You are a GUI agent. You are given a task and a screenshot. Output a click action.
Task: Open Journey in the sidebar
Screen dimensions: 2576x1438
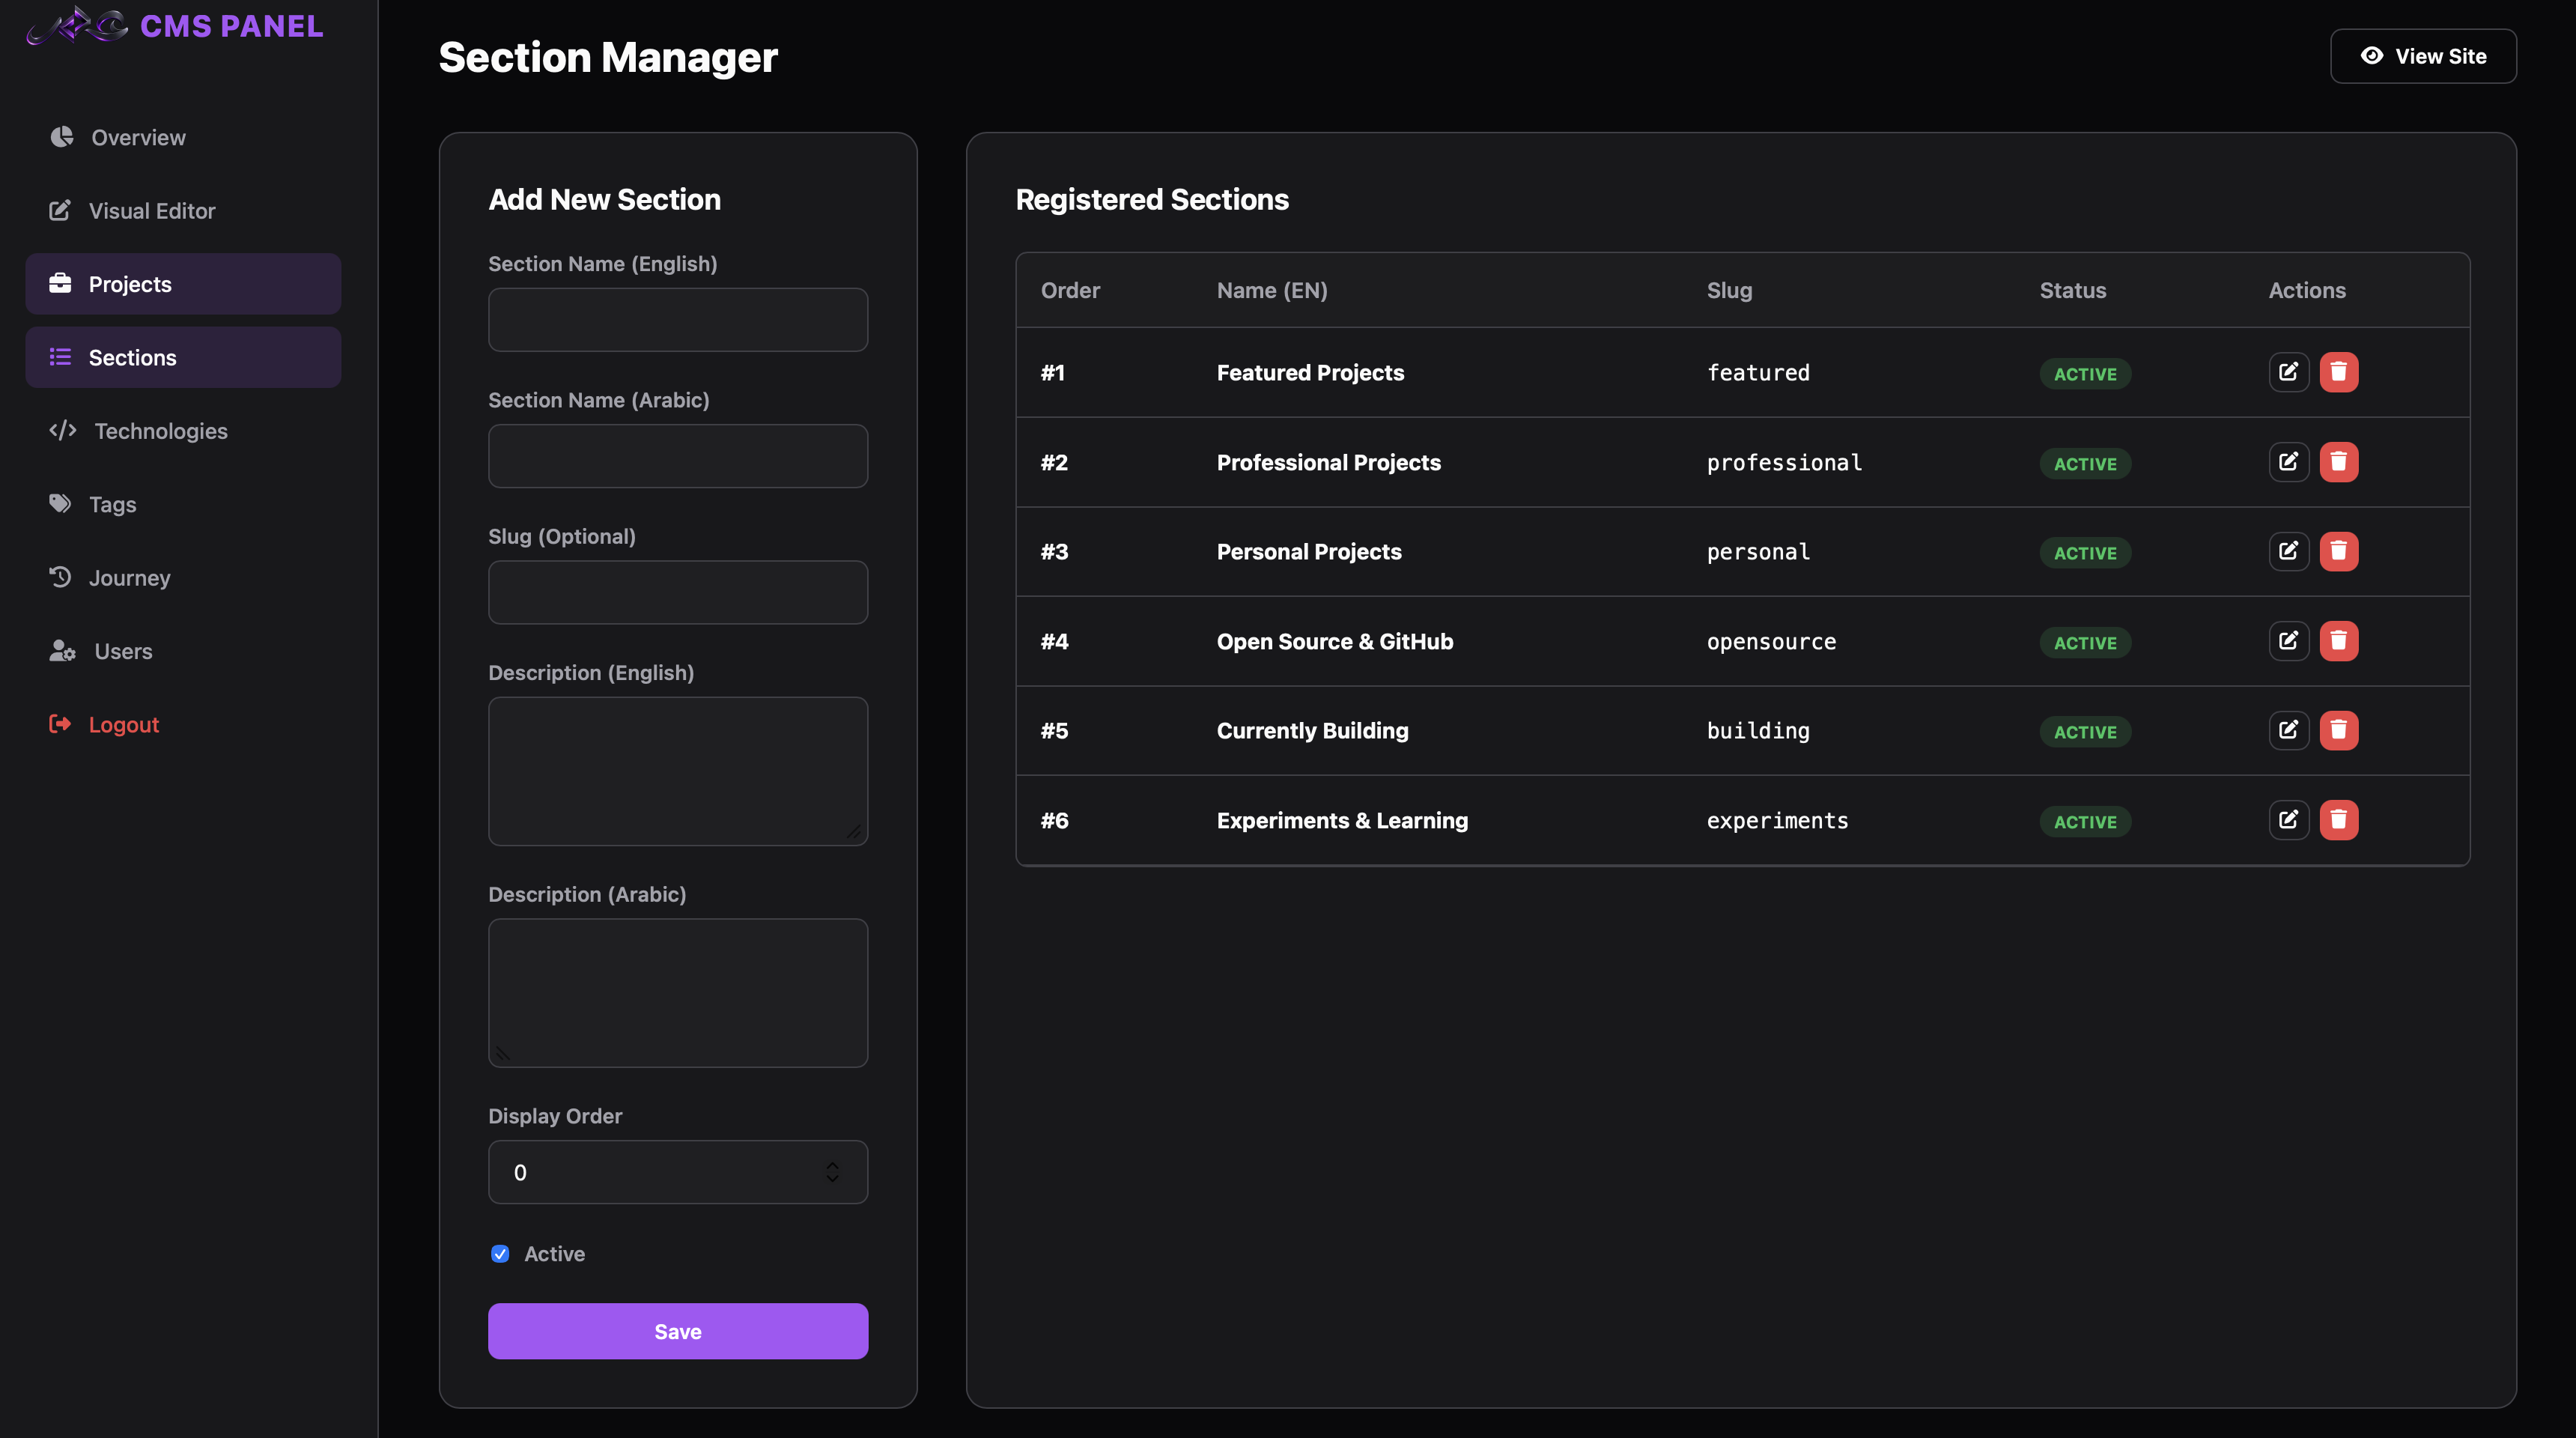183,577
